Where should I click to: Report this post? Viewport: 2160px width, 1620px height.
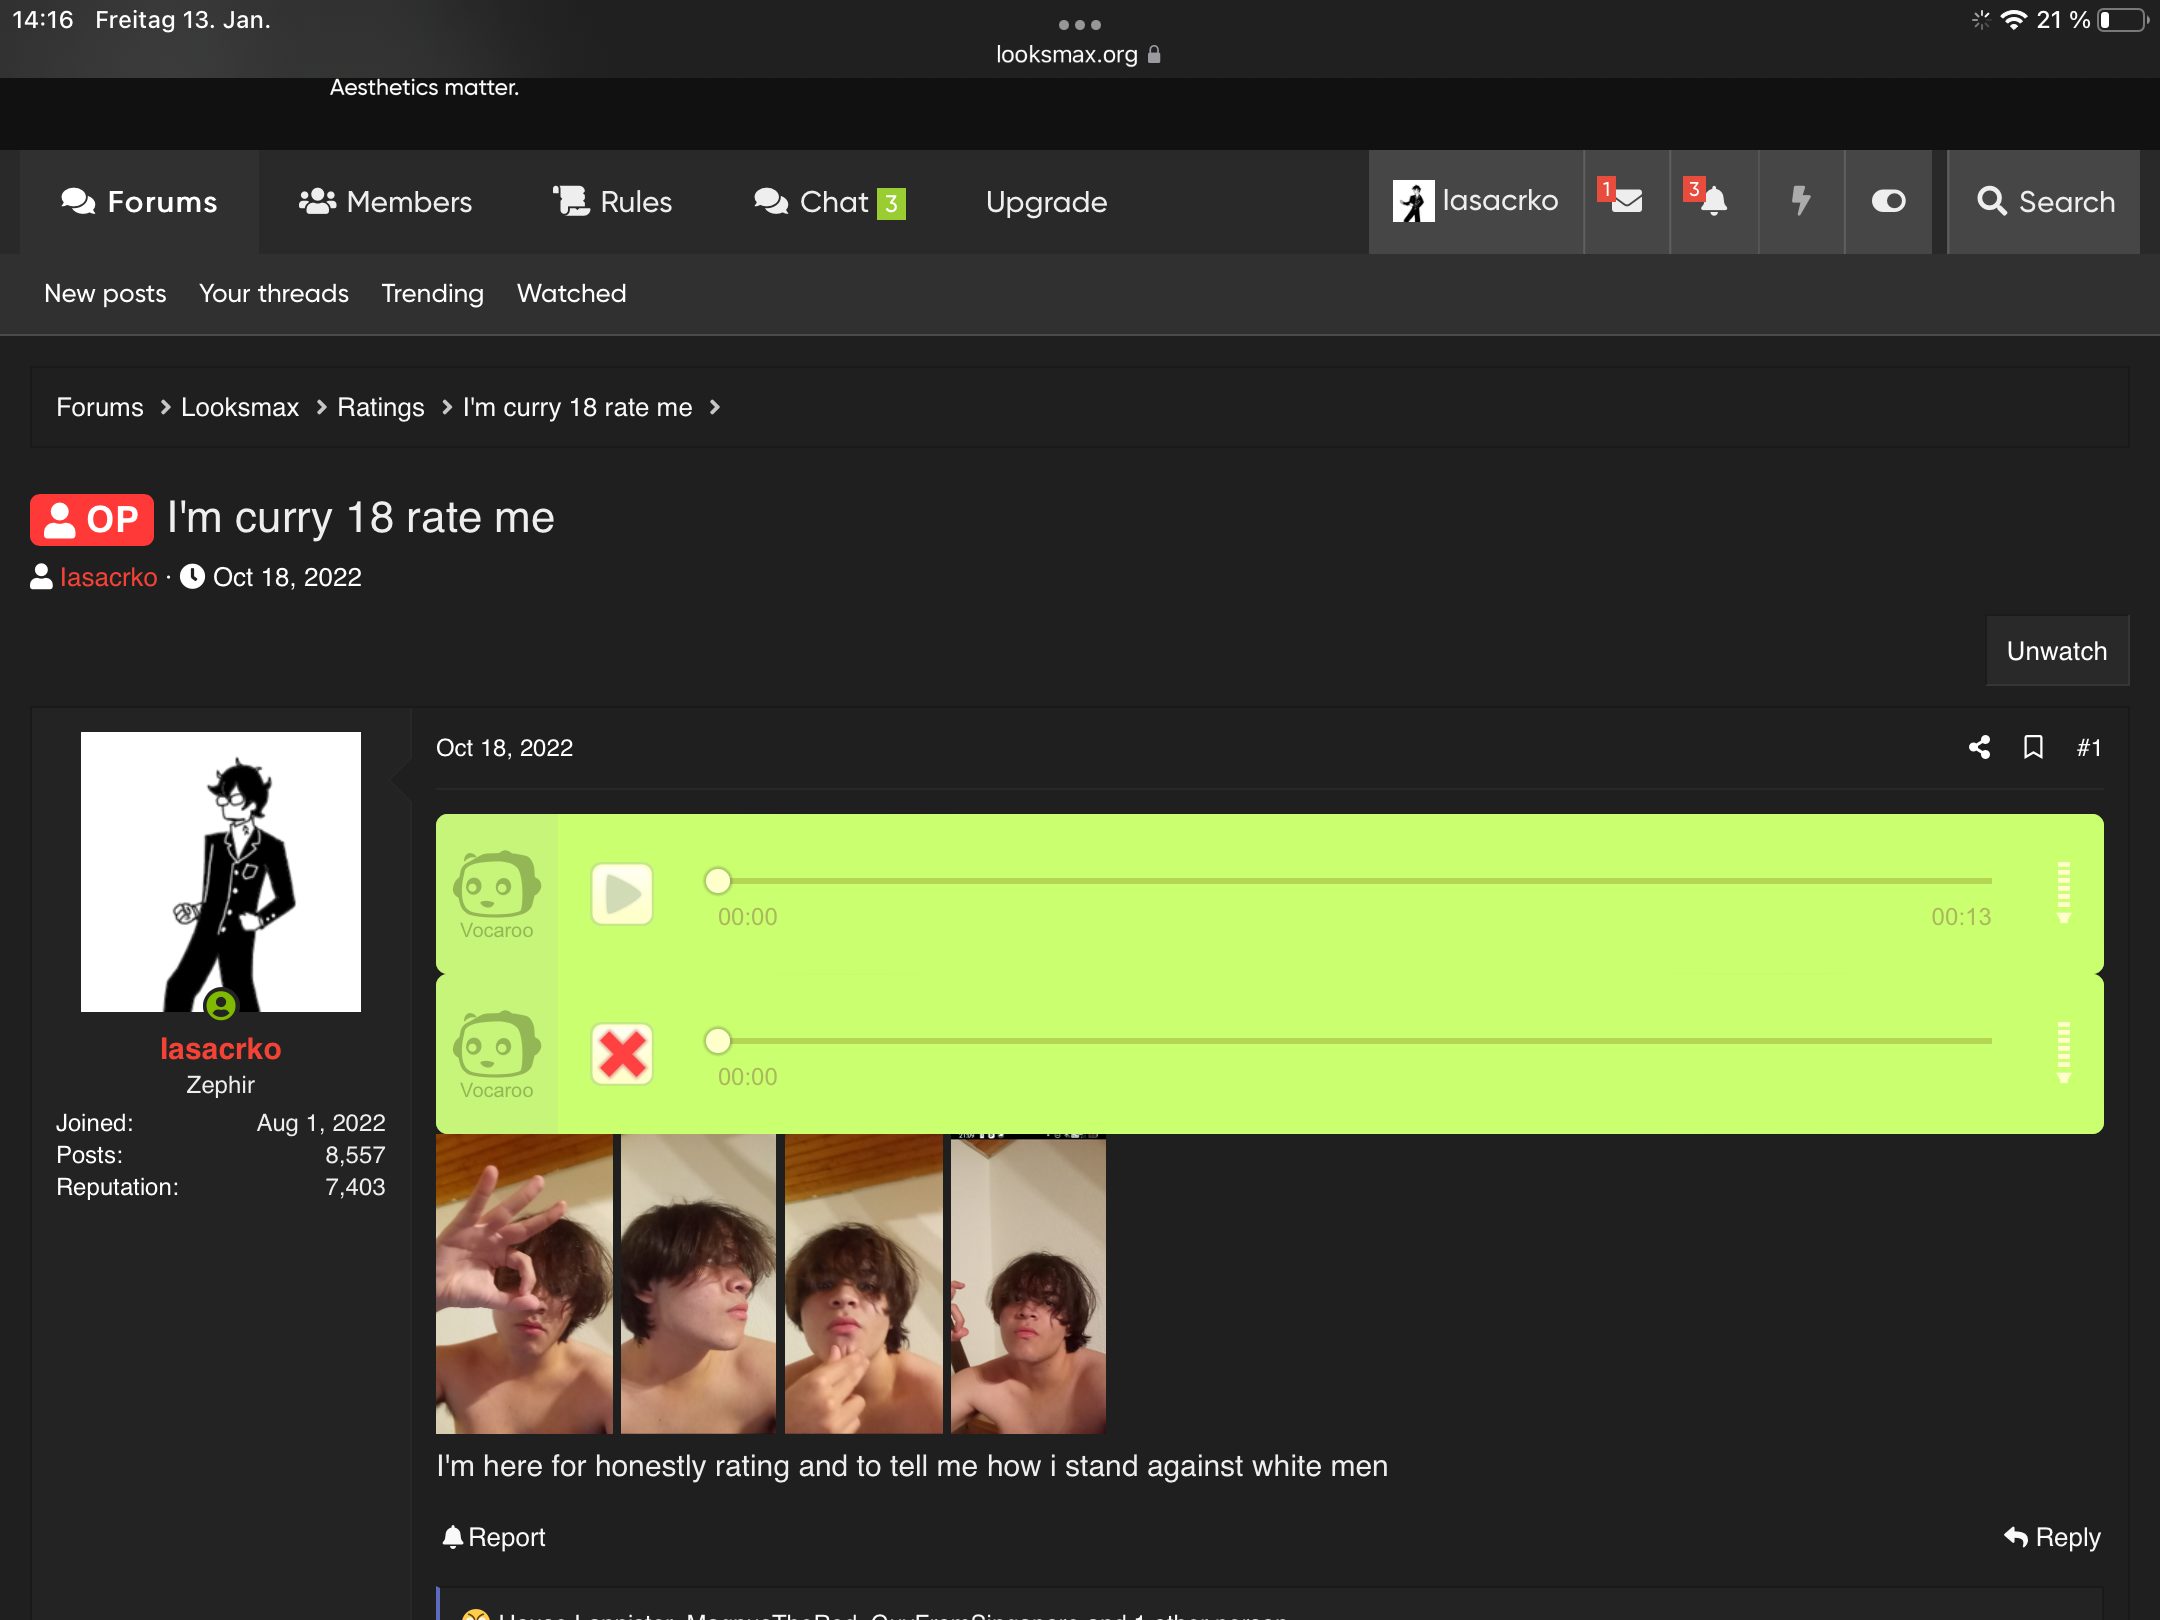click(x=494, y=1537)
